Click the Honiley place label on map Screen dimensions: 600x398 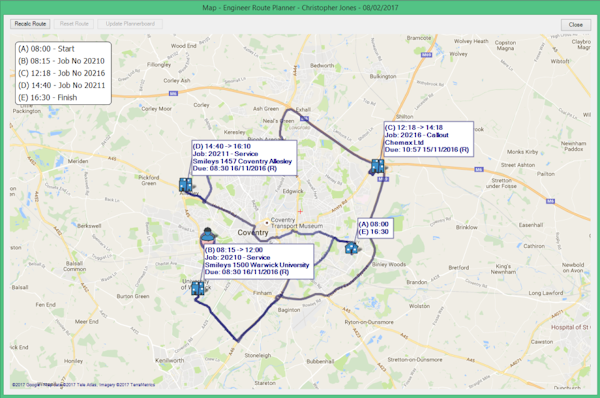pos(73,361)
